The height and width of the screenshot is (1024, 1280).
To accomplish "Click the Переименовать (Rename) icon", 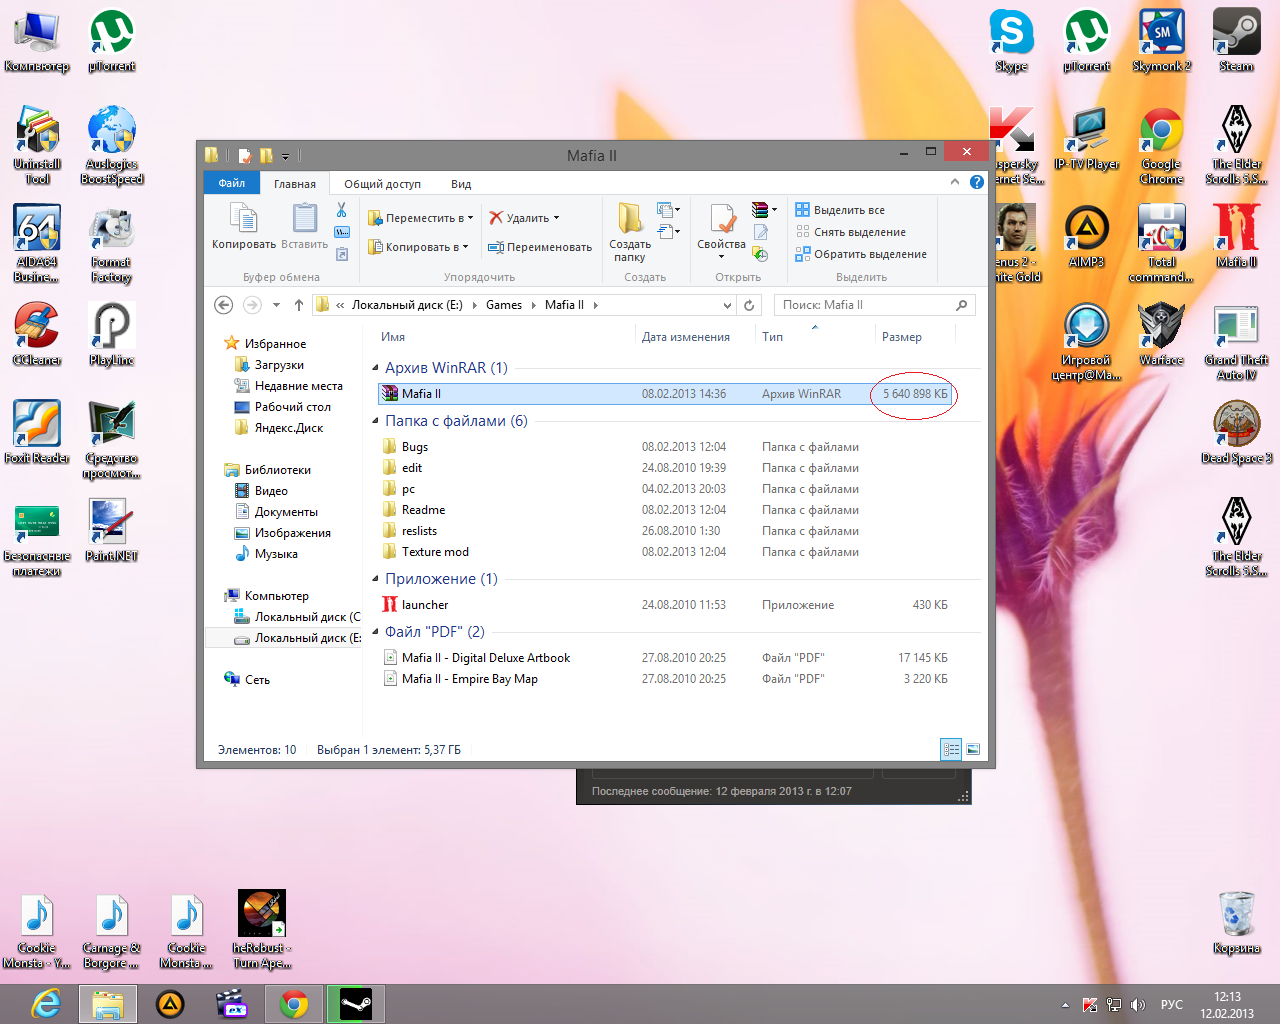I will point(495,247).
